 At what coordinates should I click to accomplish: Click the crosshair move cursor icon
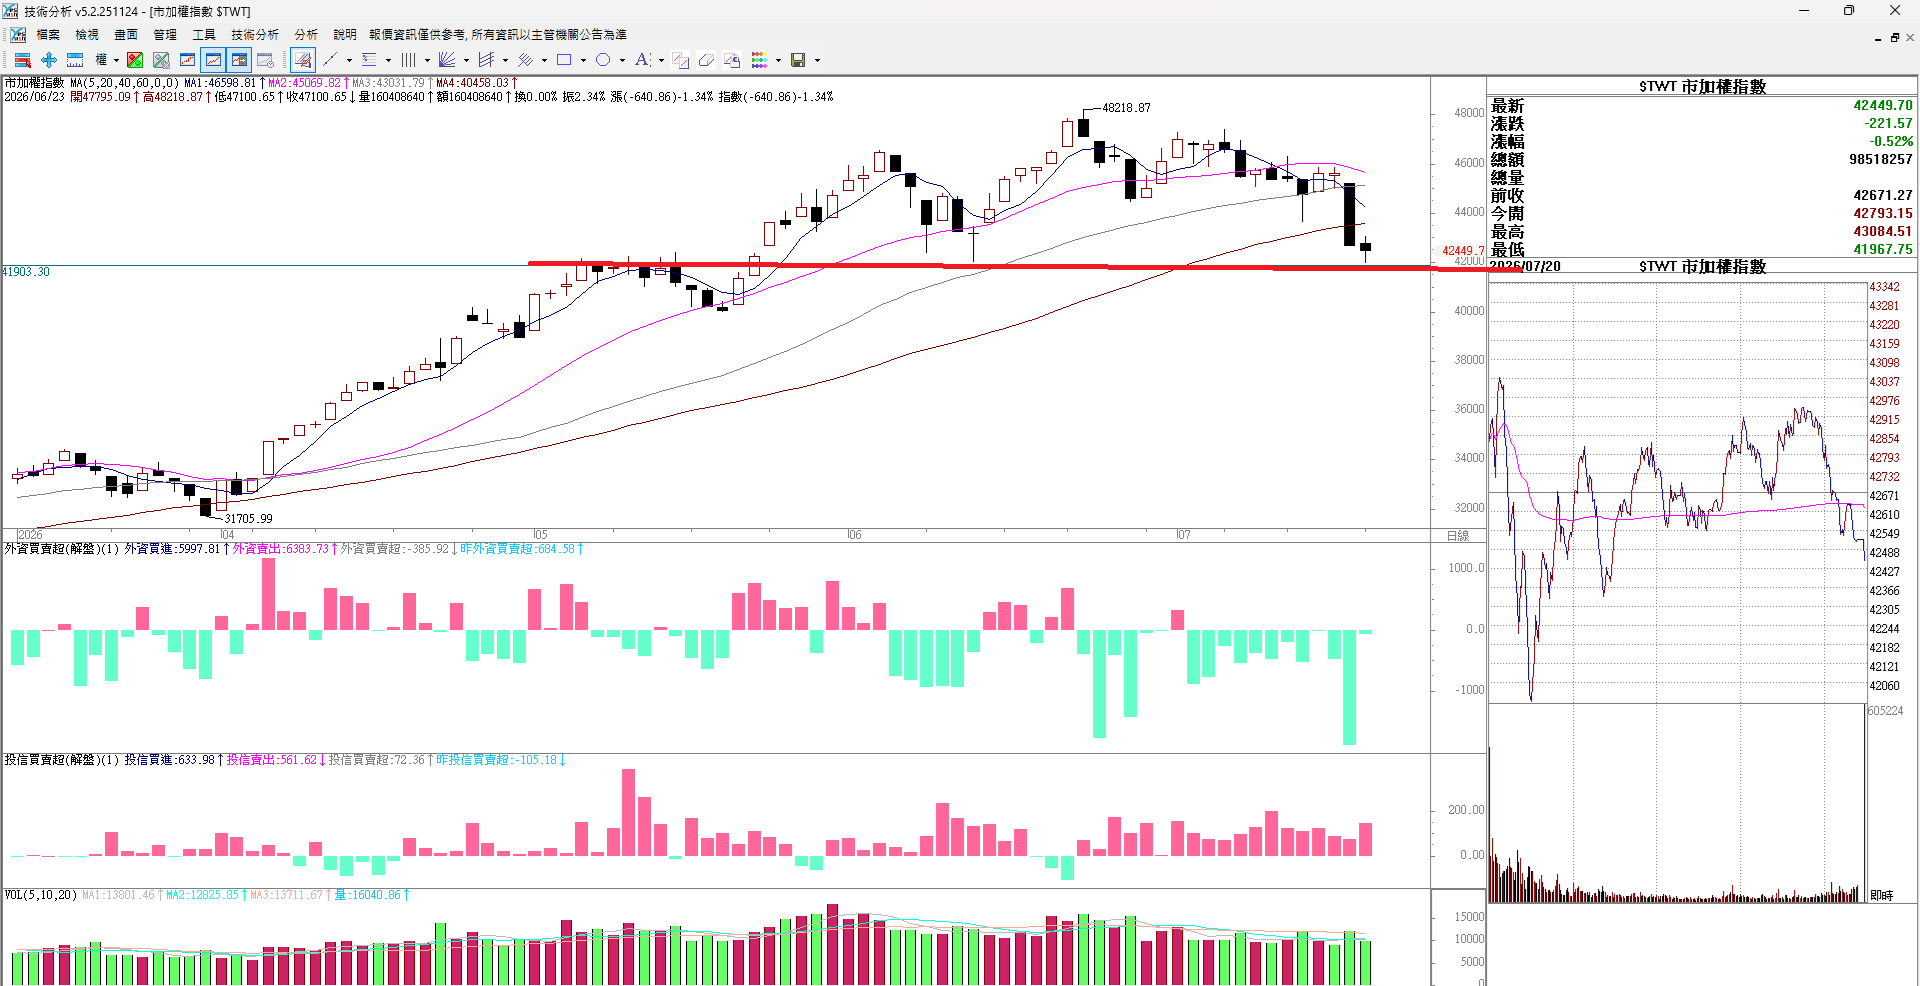(x=48, y=60)
